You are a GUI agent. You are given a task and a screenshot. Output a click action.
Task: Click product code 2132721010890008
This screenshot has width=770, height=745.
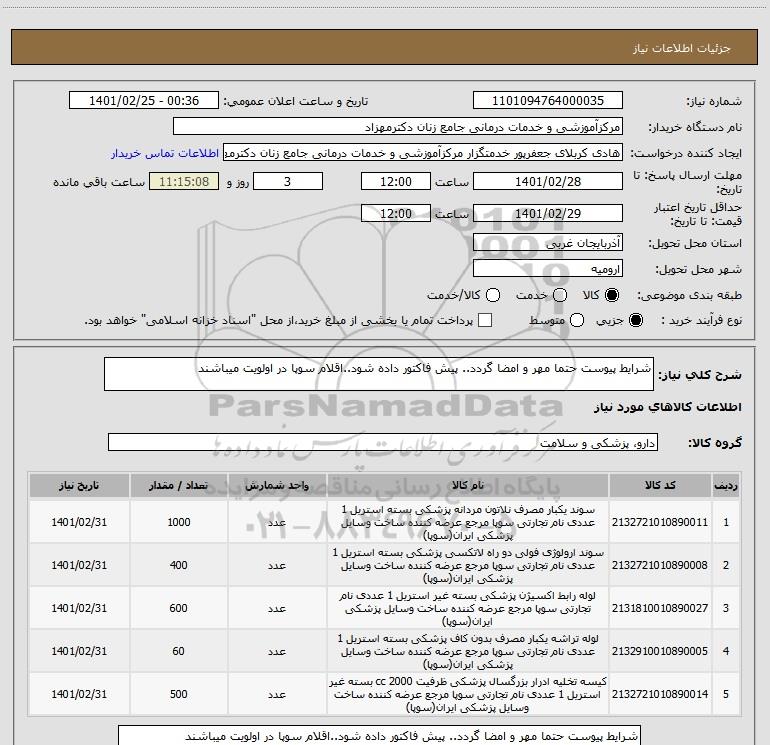(x=660, y=565)
